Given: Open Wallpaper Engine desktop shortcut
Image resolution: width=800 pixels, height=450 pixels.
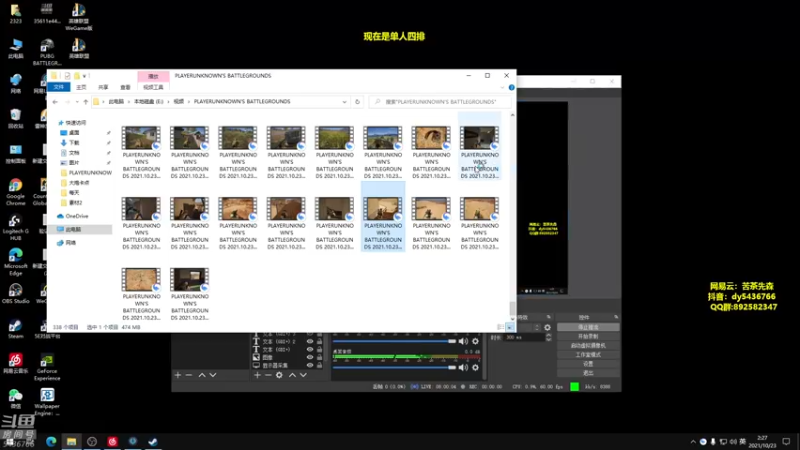Looking at the screenshot, I should pyautogui.click(x=47, y=403).
